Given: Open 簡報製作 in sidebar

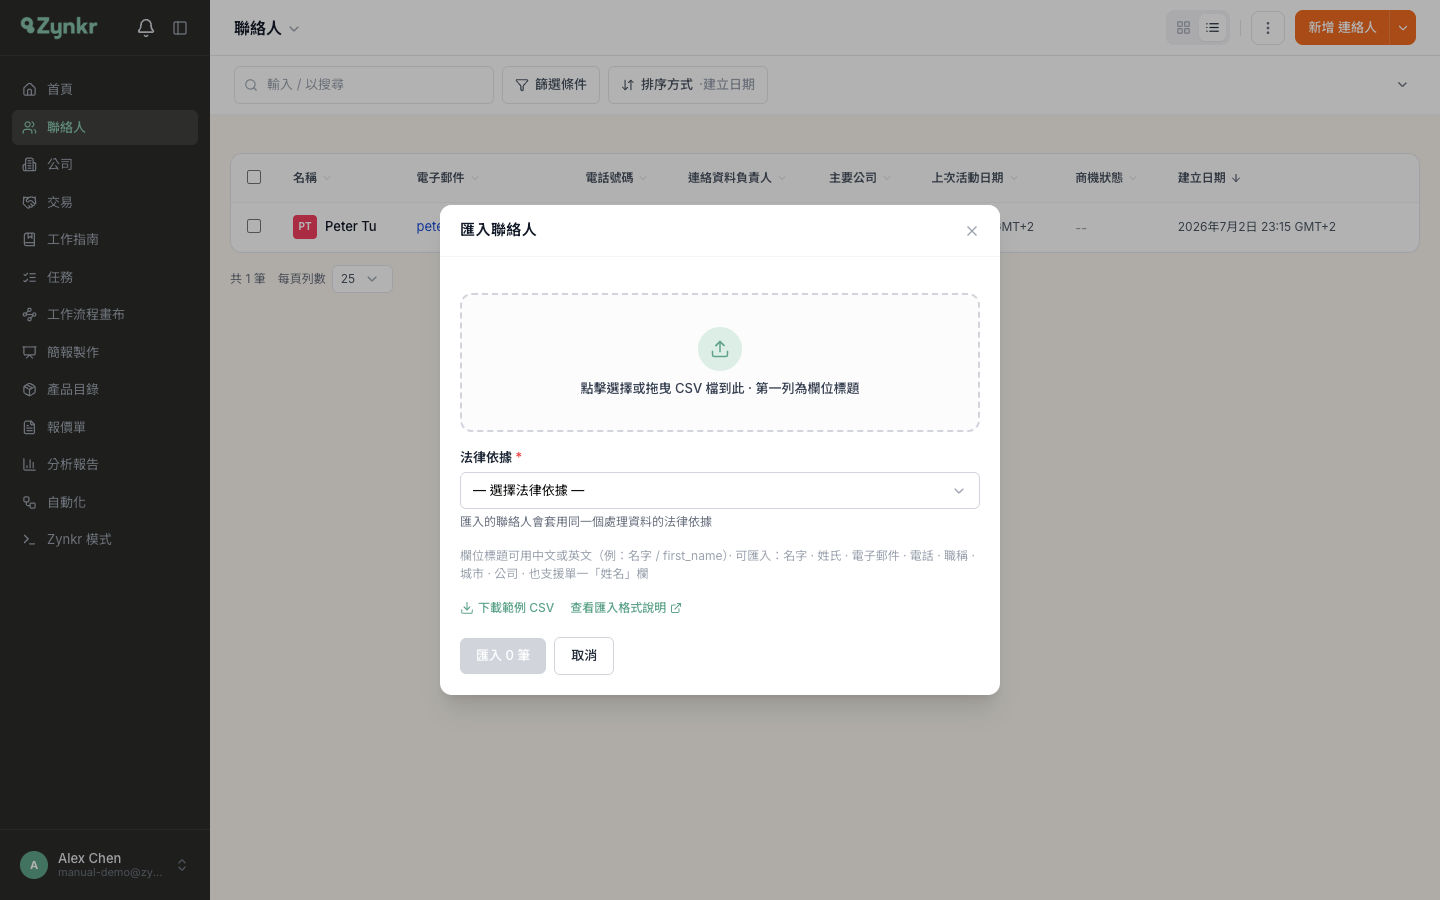Looking at the screenshot, I should [x=105, y=352].
